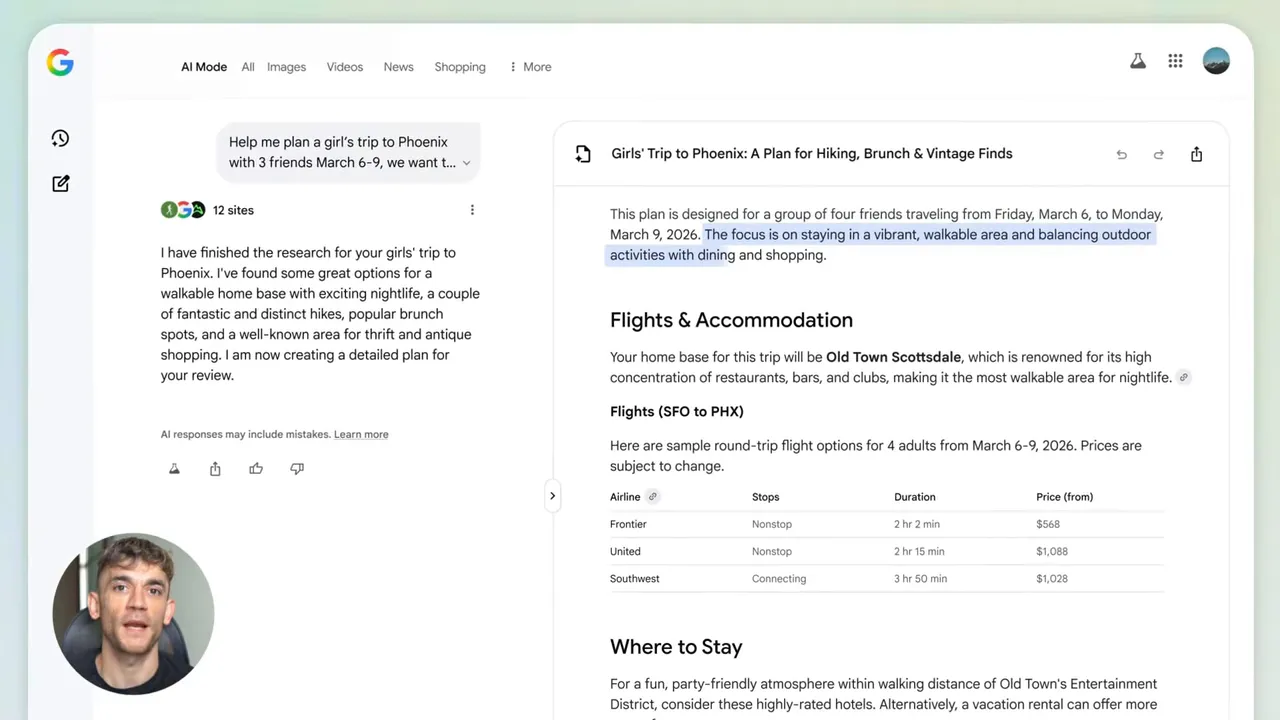Viewport: 1280px width, 720px height.
Task: Switch to the All results tab
Action: tap(248, 67)
